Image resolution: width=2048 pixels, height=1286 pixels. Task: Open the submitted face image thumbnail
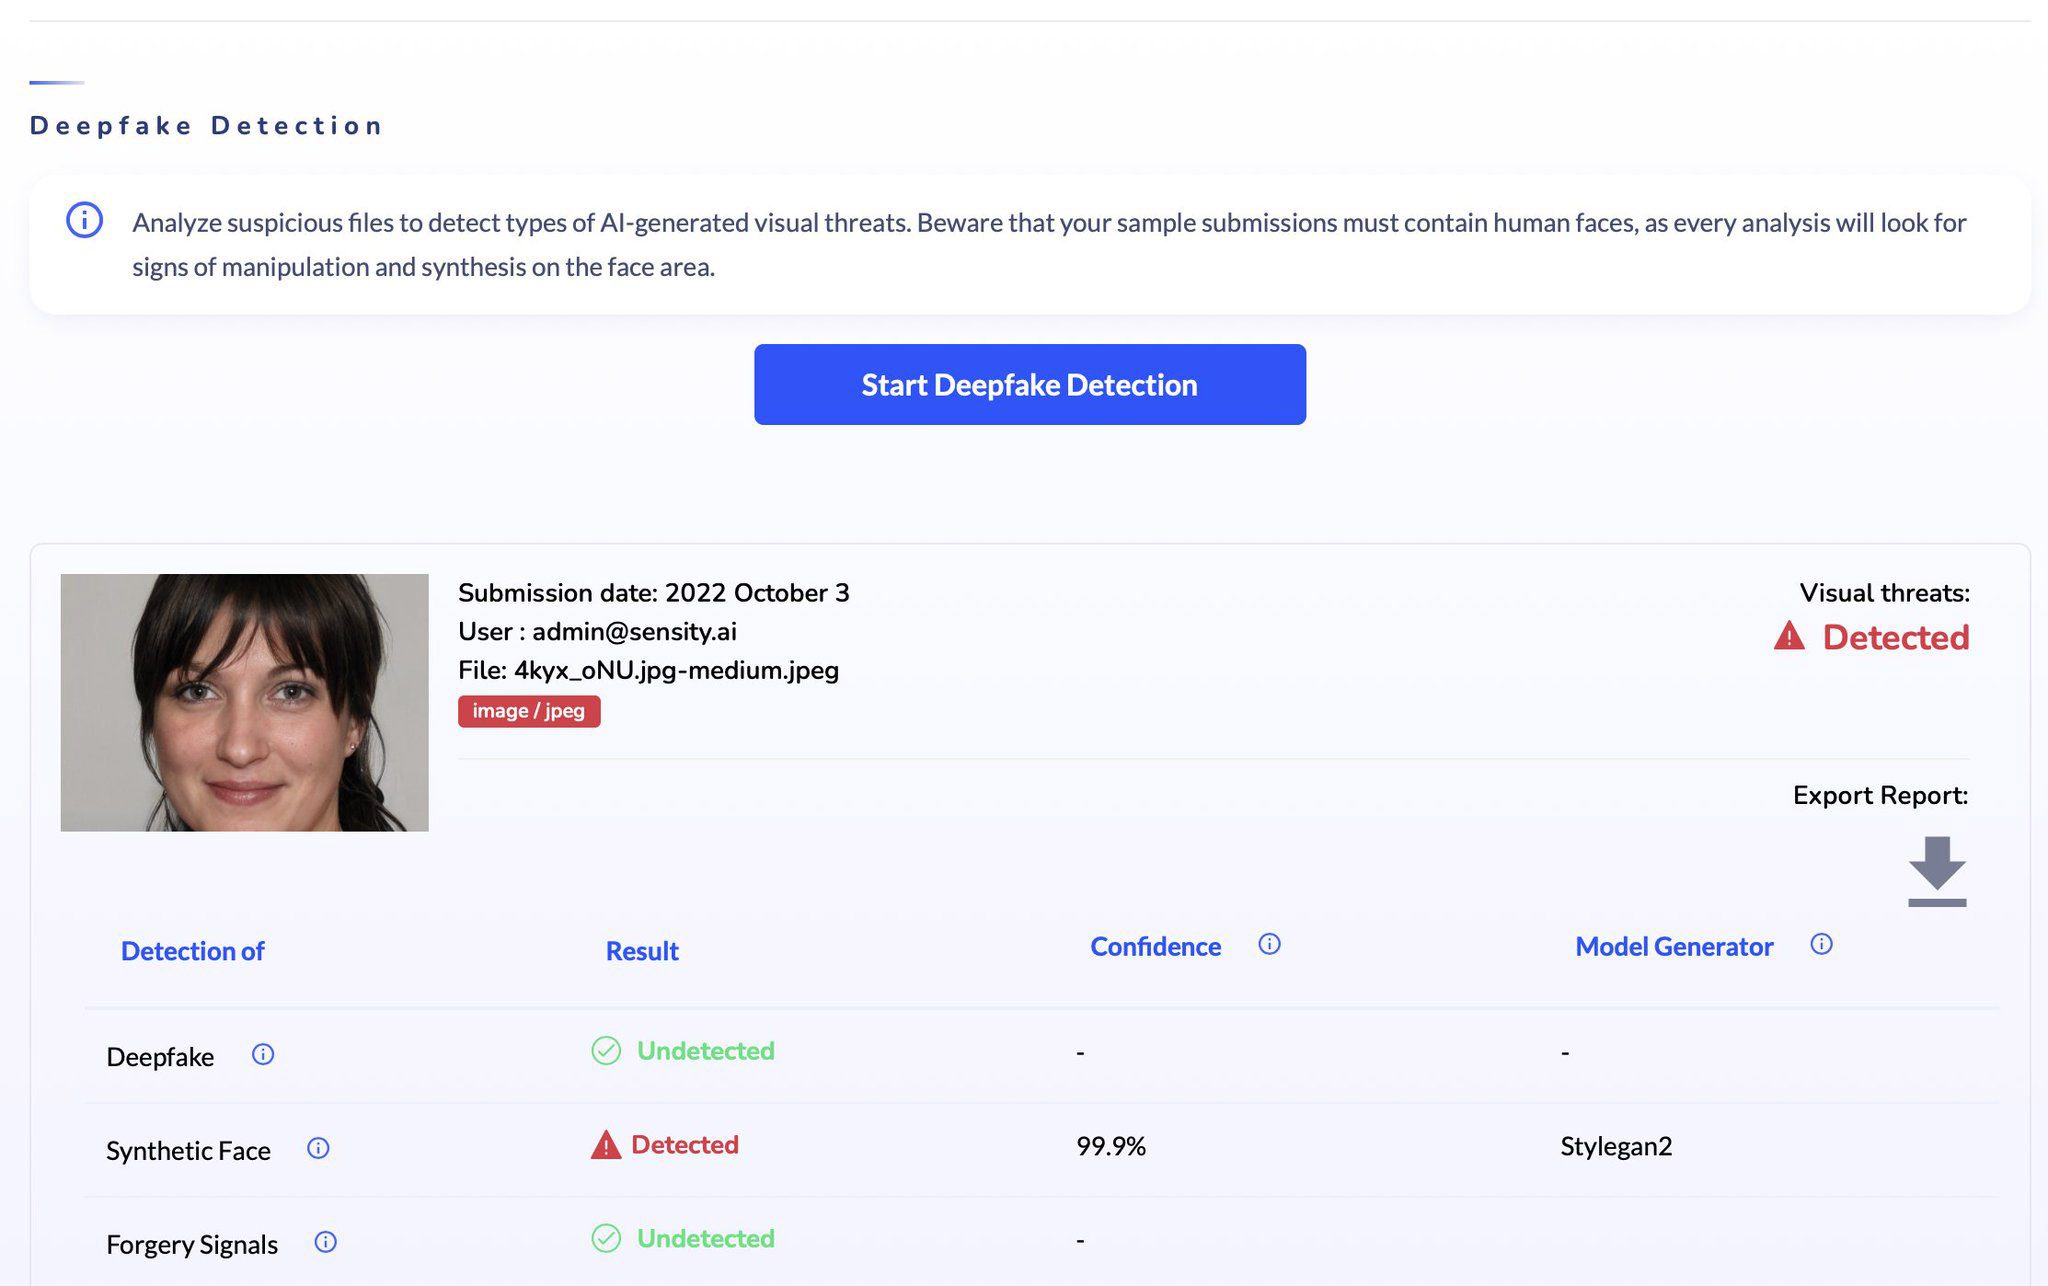pos(244,702)
